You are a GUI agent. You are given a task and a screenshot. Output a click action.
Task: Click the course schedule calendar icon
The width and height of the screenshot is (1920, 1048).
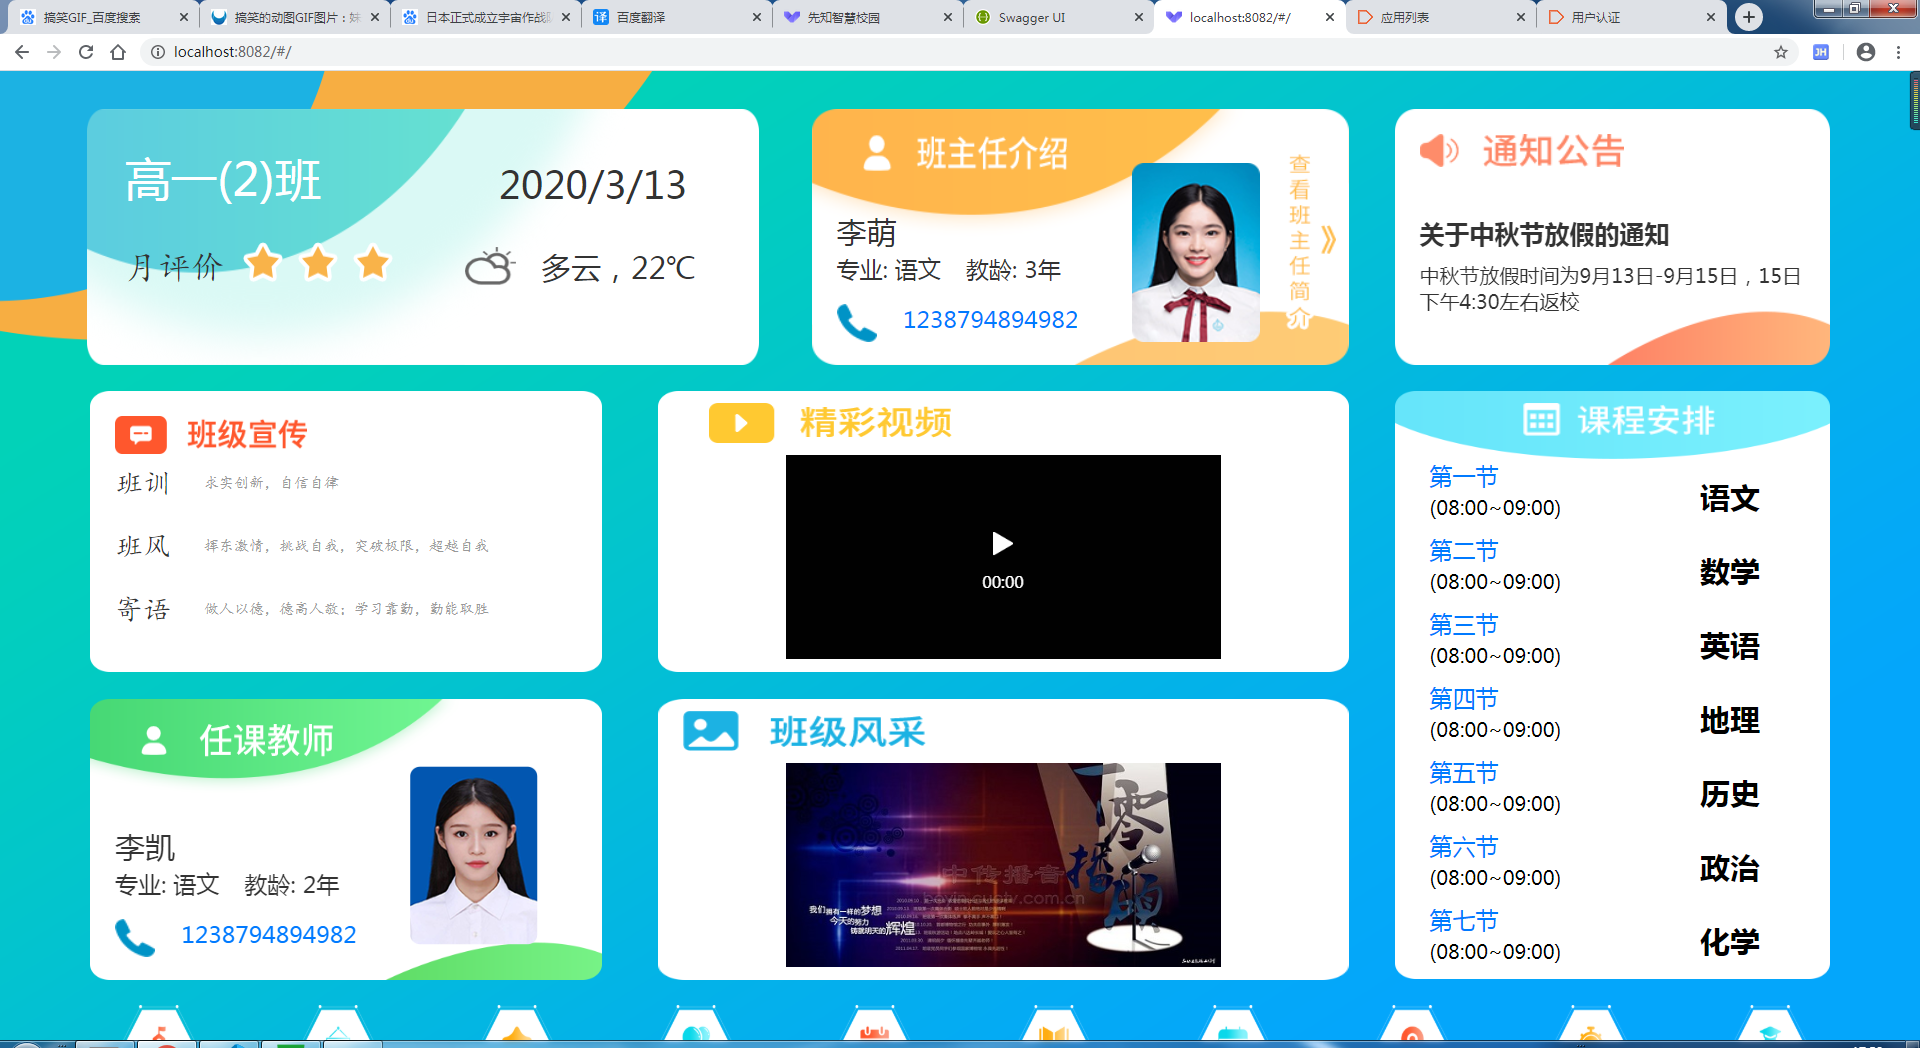point(1540,420)
